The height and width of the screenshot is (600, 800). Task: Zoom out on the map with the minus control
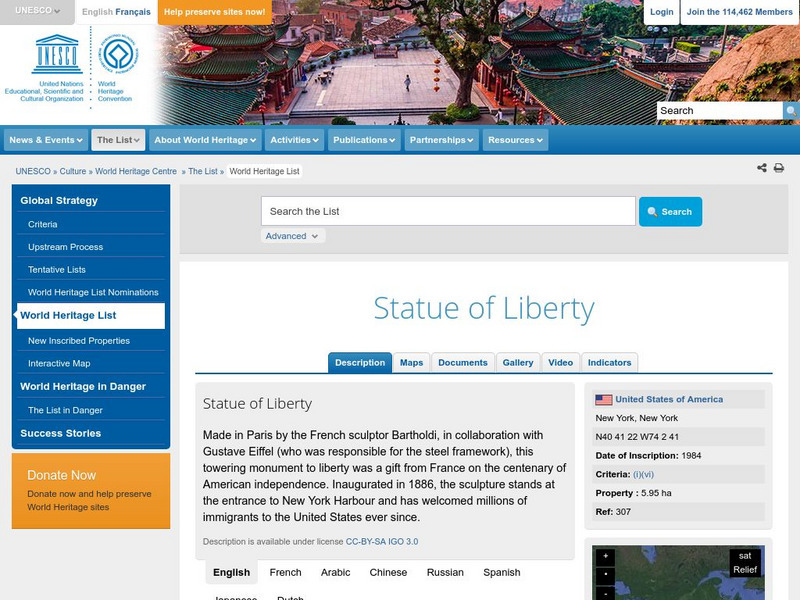pyautogui.click(x=605, y=592)
